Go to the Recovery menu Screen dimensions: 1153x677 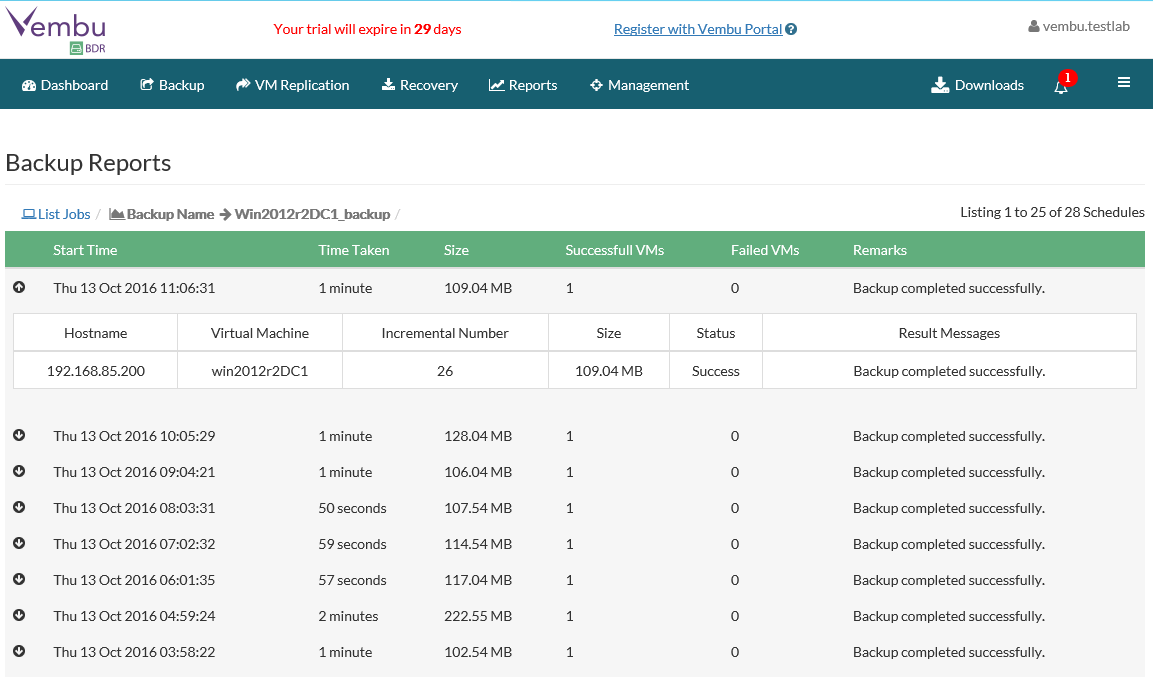[420, 85]
